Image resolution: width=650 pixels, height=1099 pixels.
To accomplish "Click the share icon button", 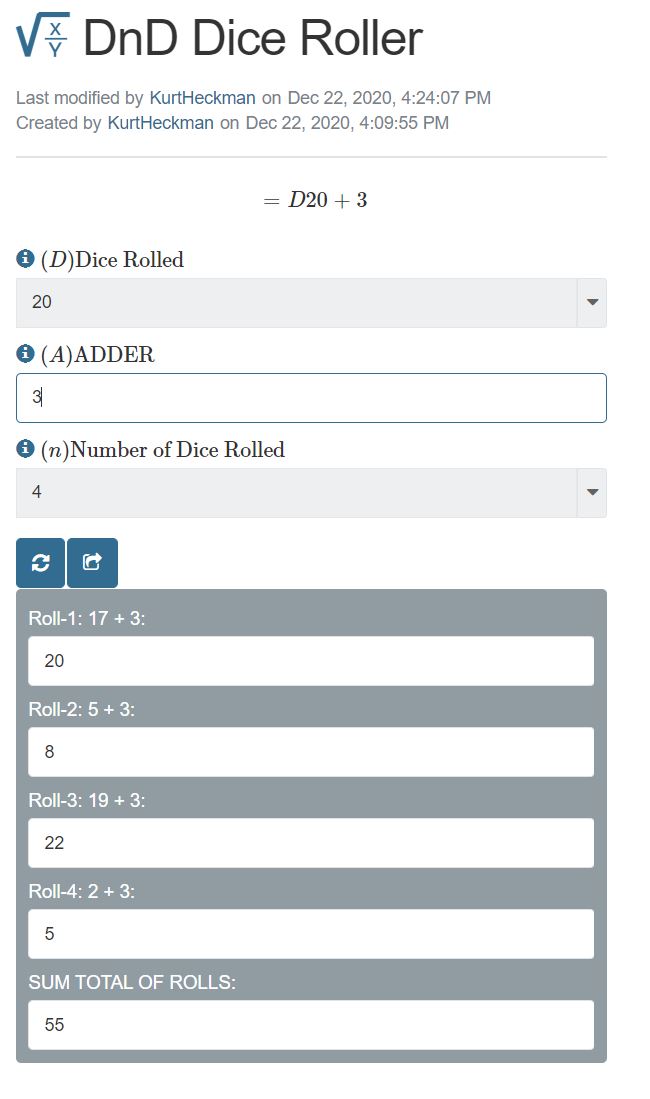I will (x=92, y=563).
